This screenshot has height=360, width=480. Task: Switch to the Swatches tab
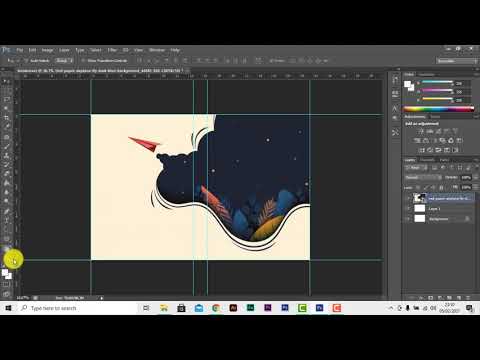[x=427, y=74]
